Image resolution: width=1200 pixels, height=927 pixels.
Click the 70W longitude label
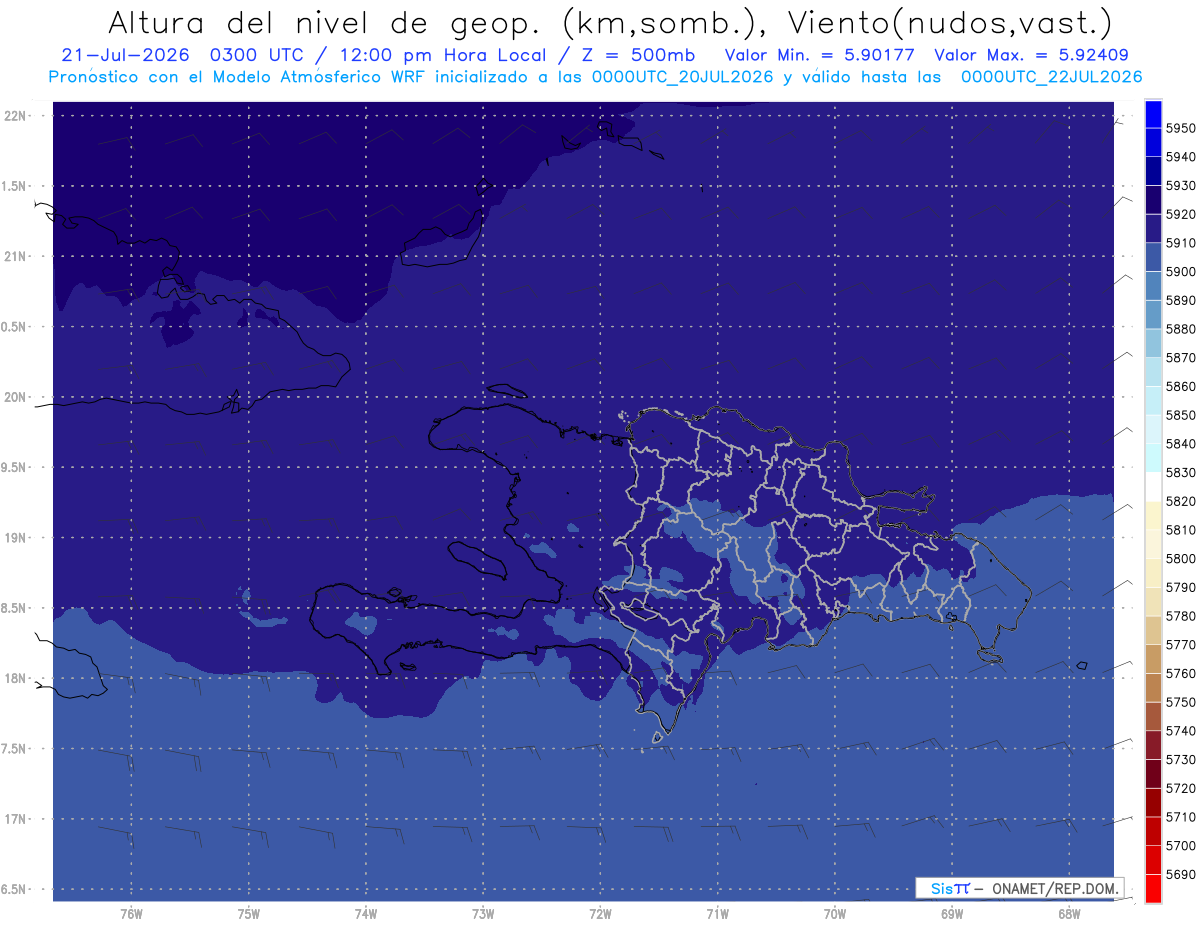(835, 913)
